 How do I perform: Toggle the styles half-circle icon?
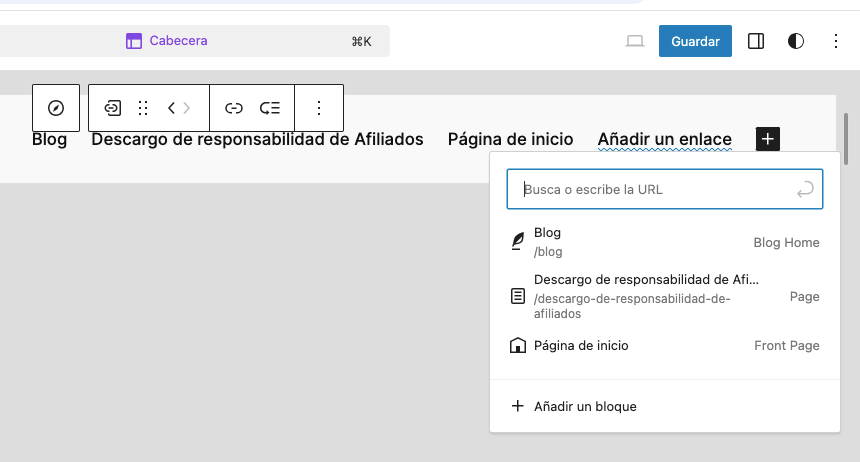796,41
